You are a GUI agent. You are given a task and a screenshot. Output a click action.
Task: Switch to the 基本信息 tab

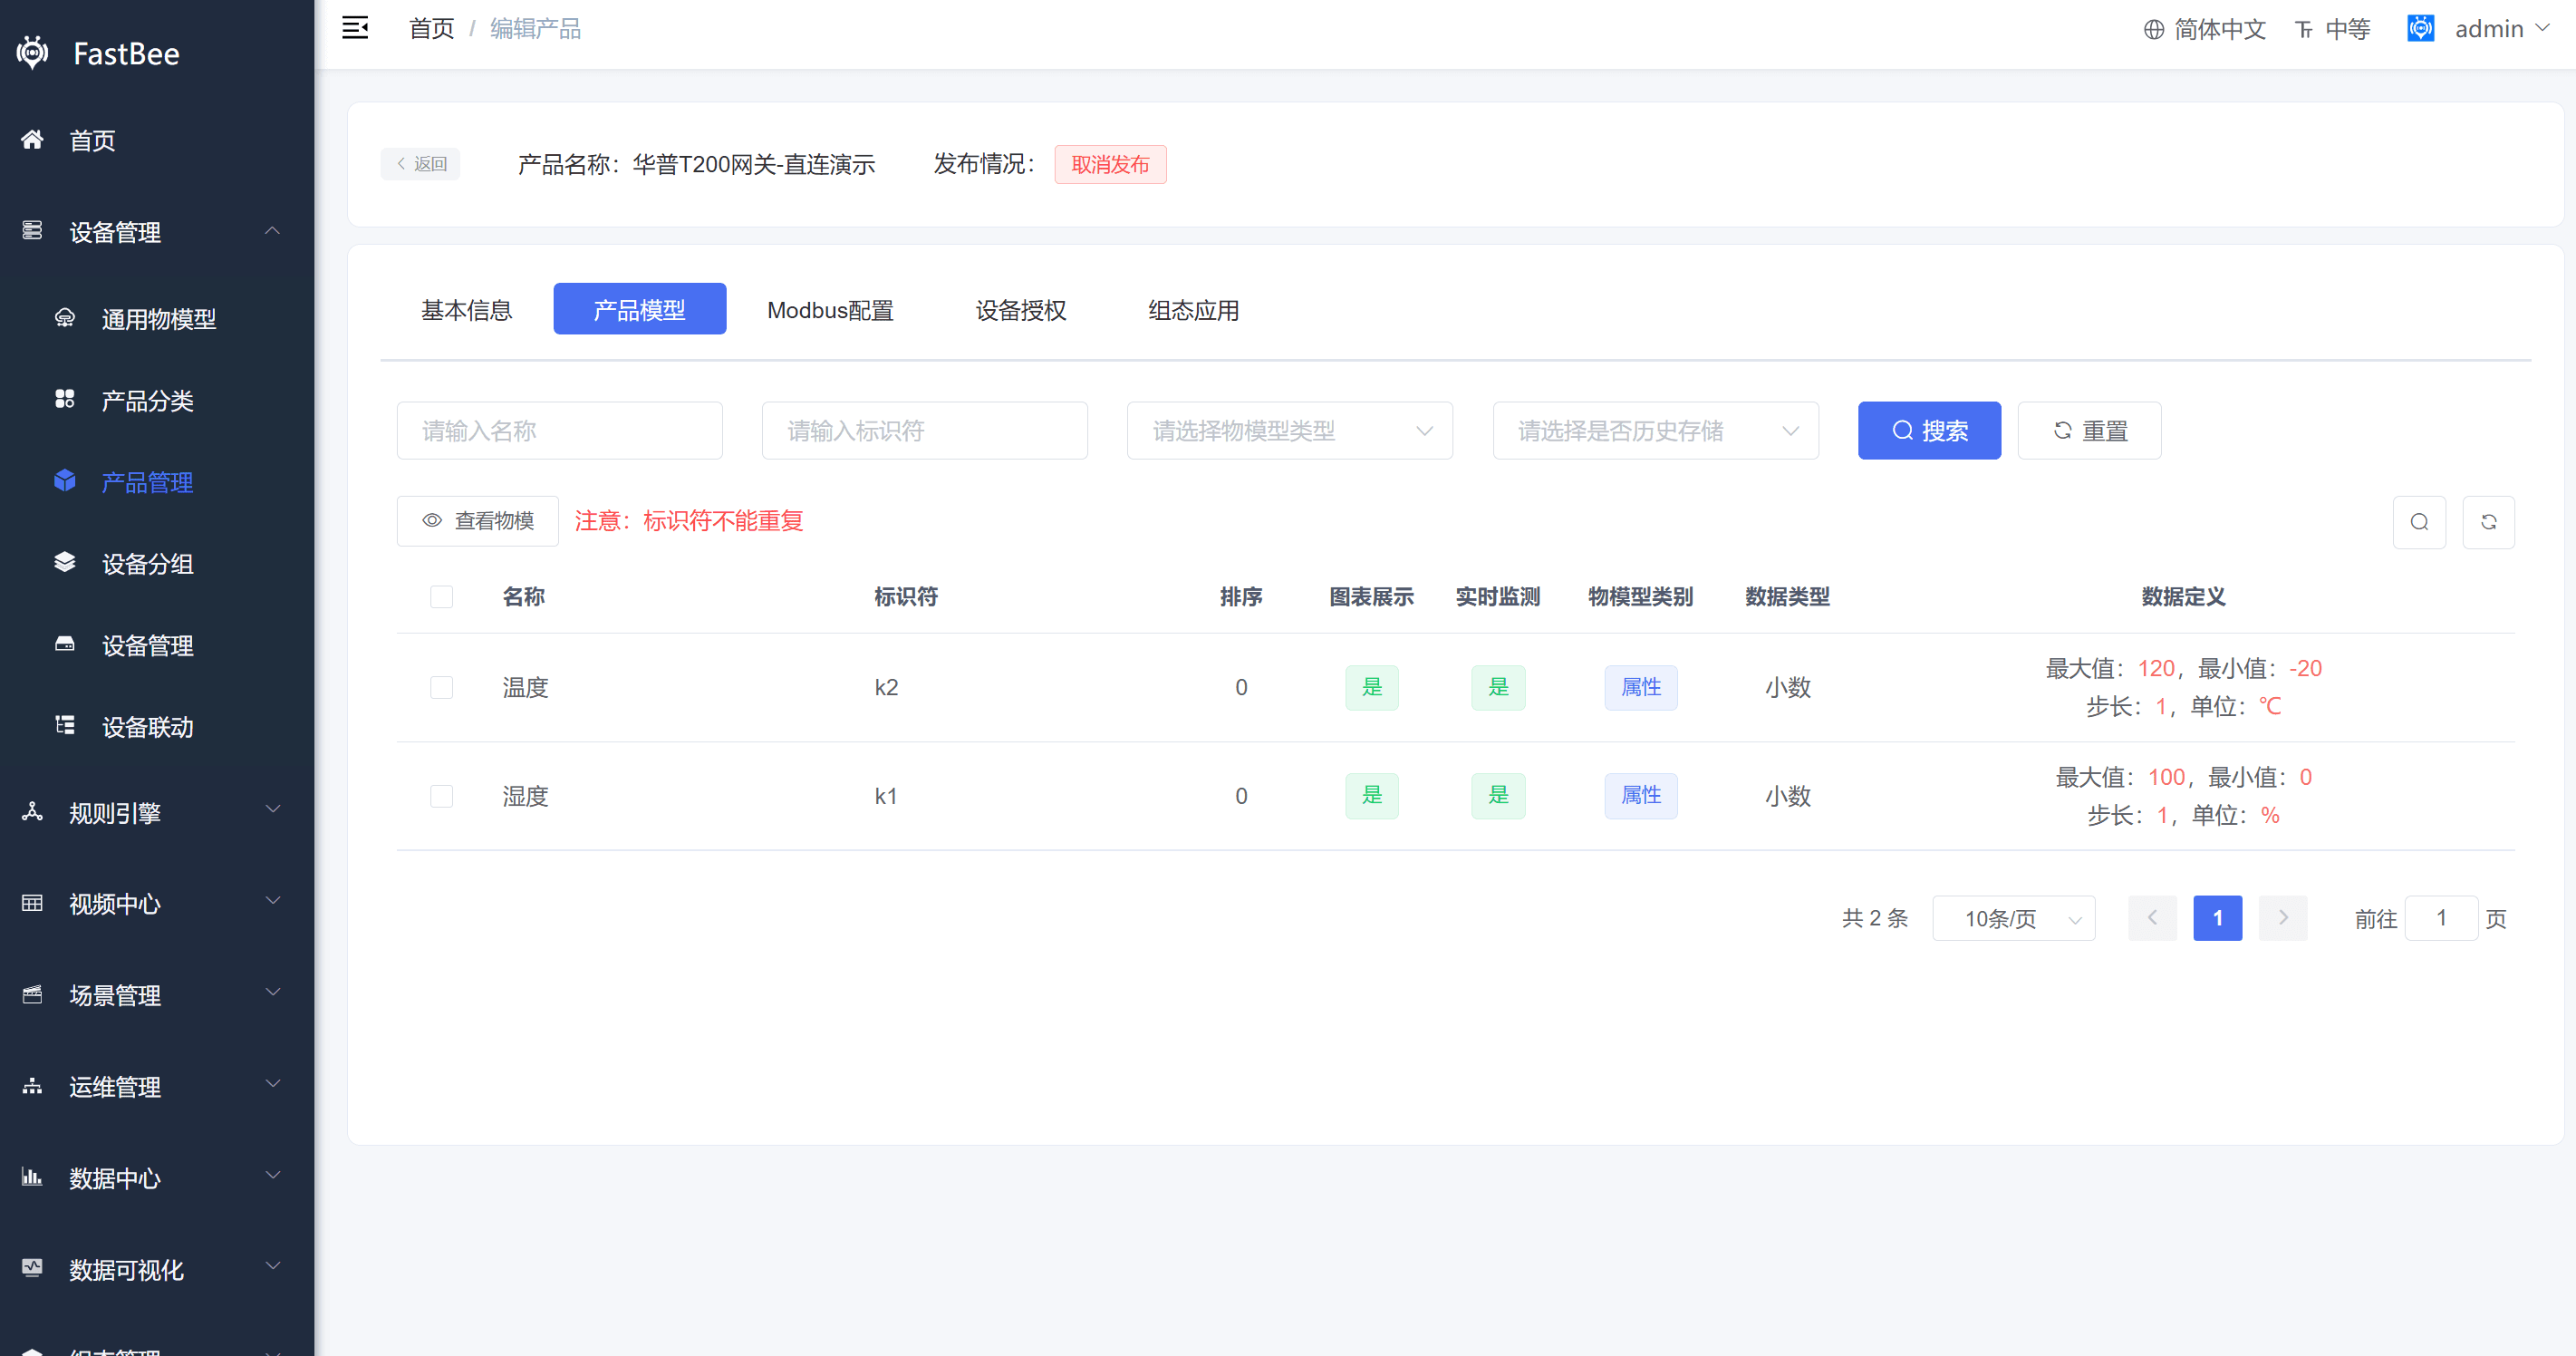(466, 310)
